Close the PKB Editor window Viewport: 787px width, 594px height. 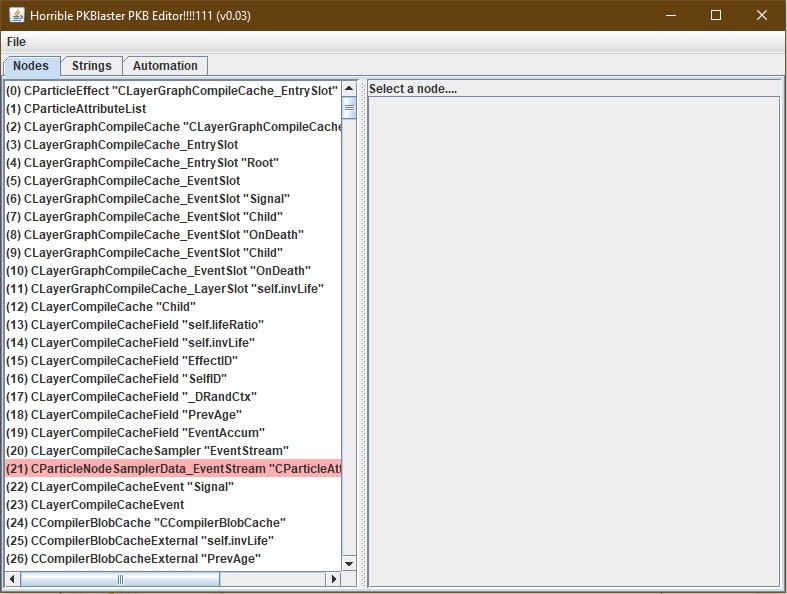pos(762,15)
